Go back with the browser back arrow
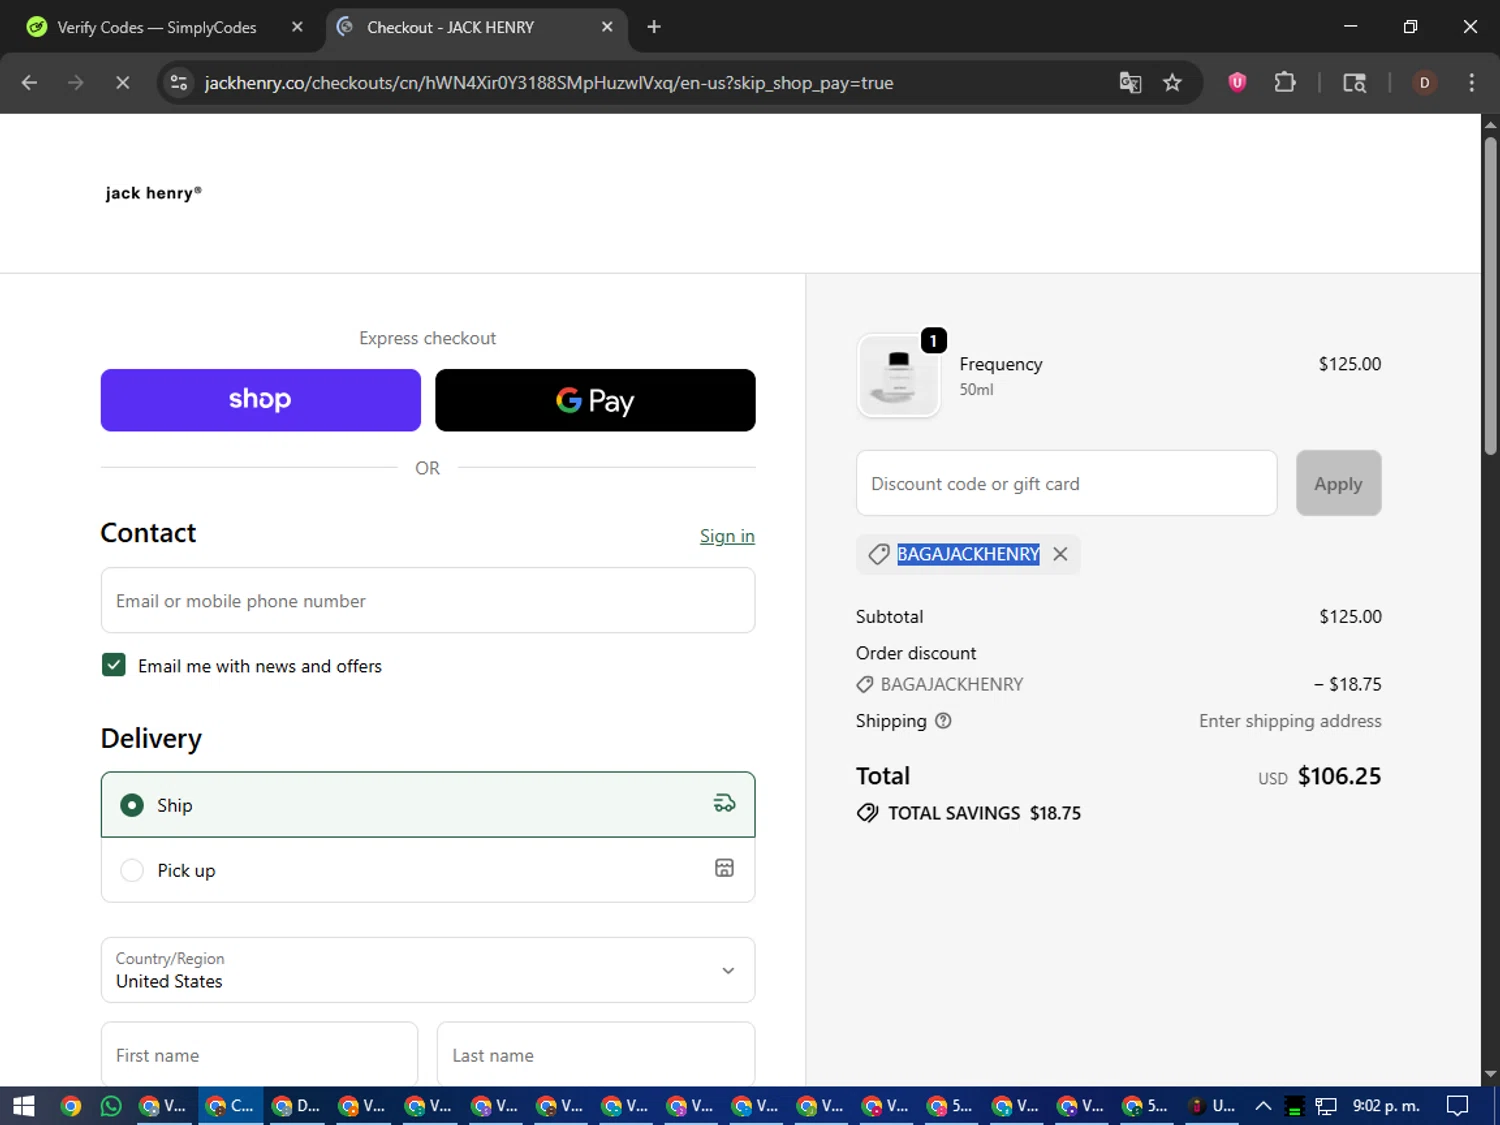1500x1125 pixels. (x=29, y=83)
